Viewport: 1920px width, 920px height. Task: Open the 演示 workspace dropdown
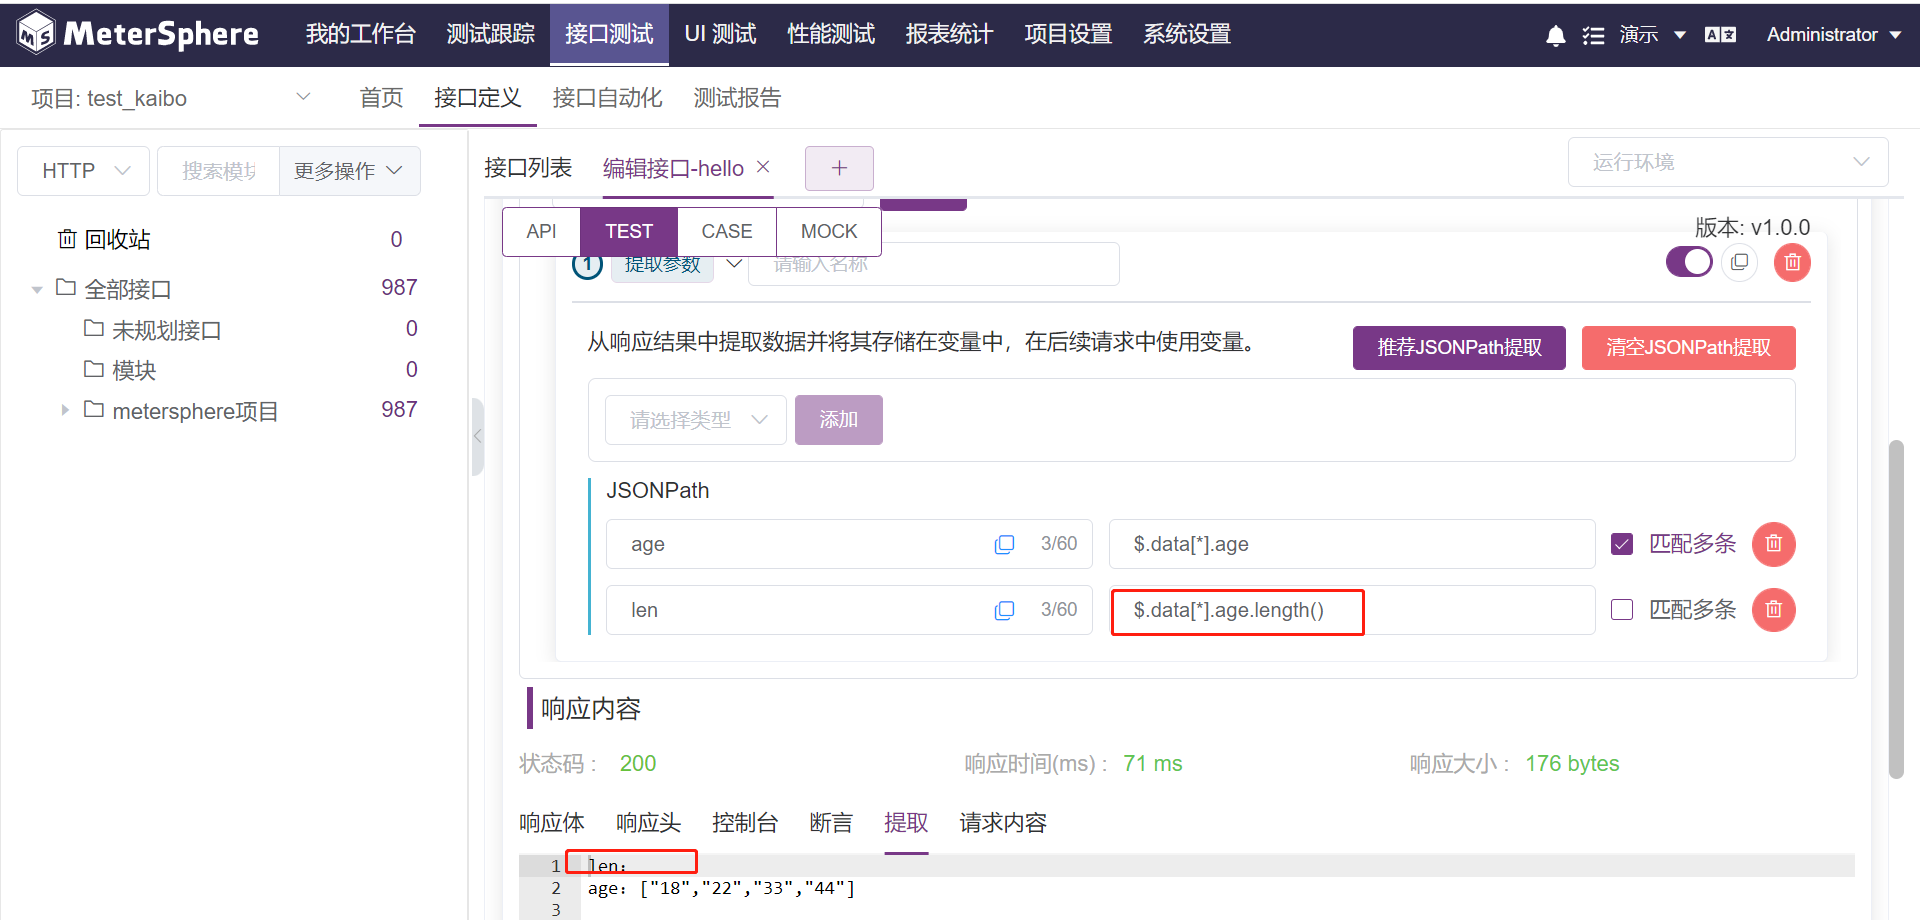[x=1652, y=35]
